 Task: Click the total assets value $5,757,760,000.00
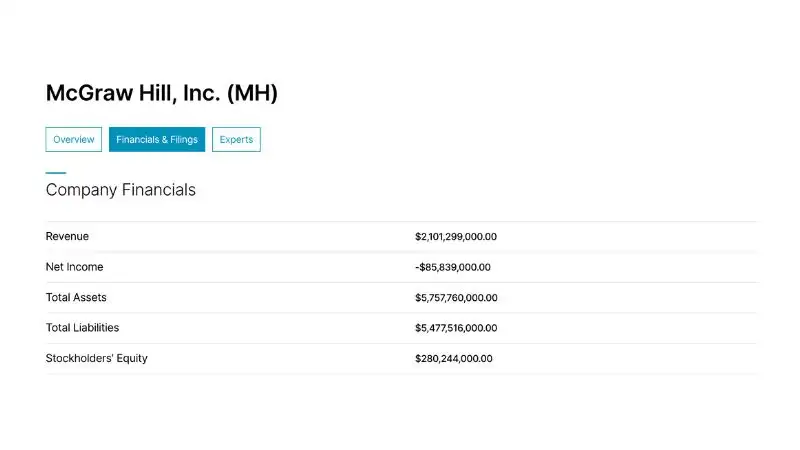click(x=456, y=297)
